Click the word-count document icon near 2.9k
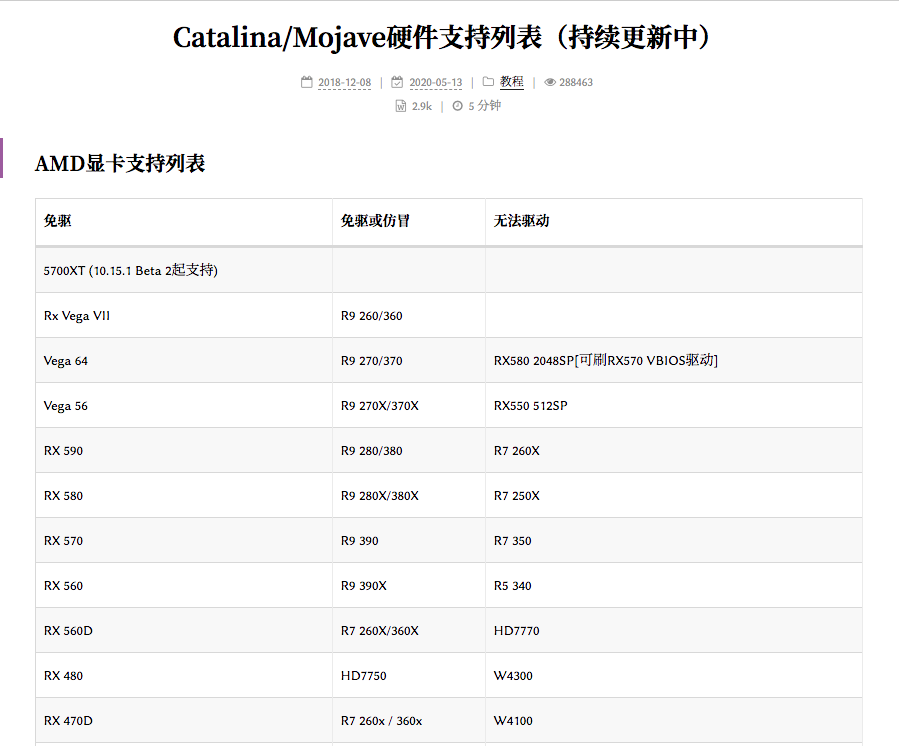This screenshot has width=899, height=746. (x=401, y=106)
